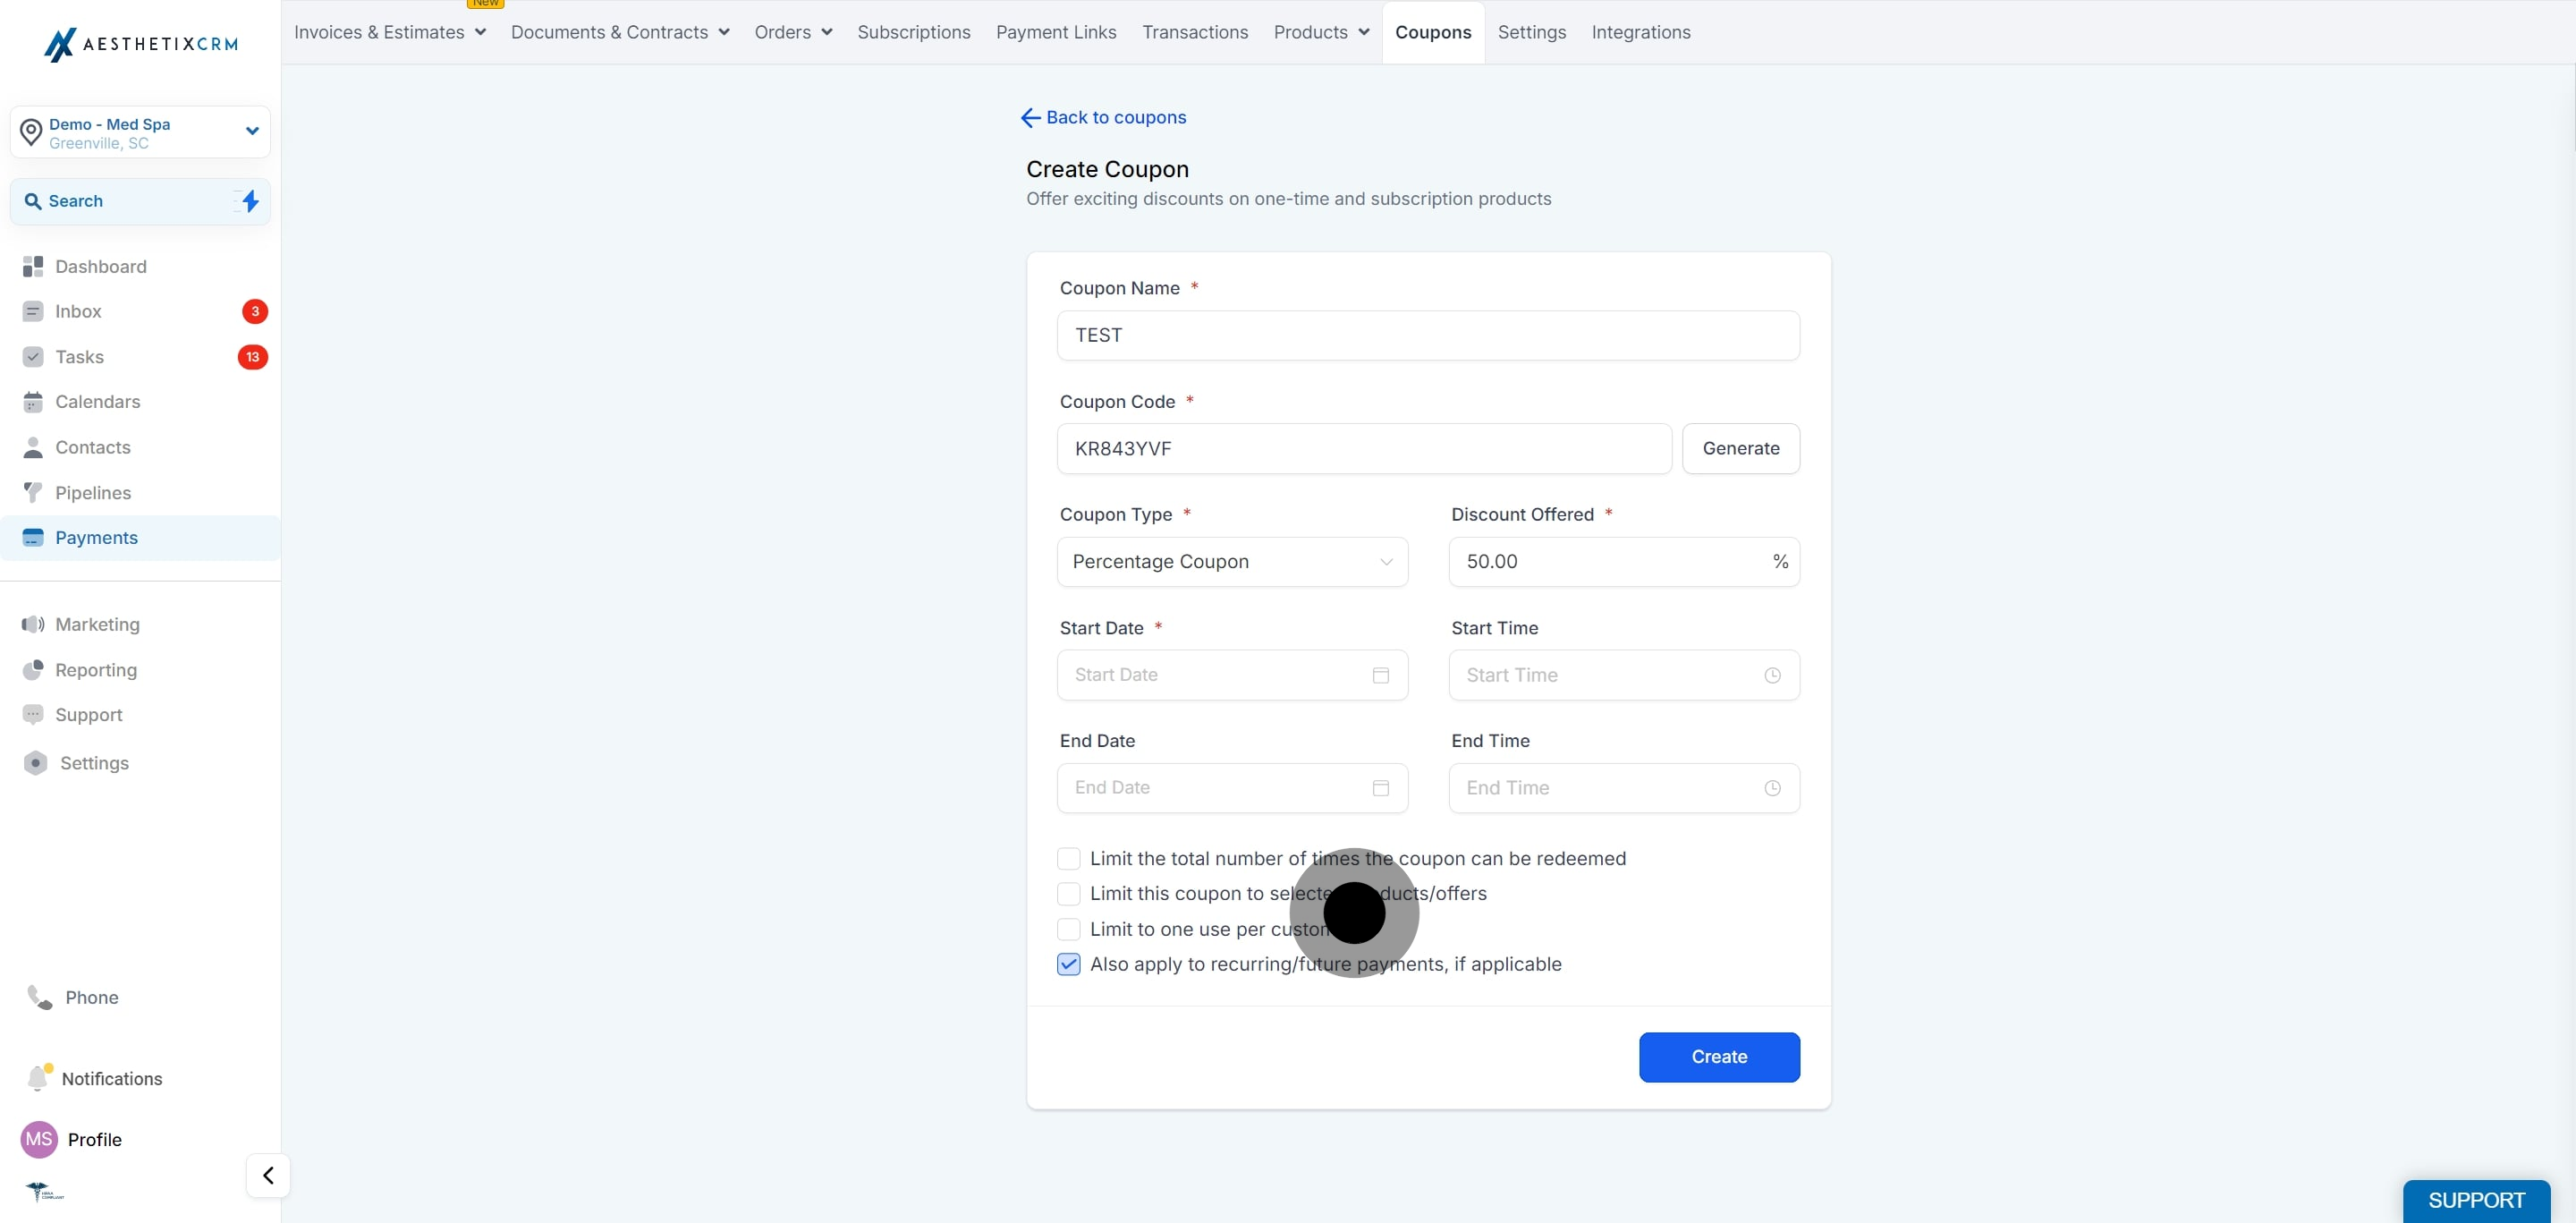The width and height of the screenshot is (2576, 1223).
Task: Click the lightning bolt quick actions icon
Action: (x=250, y=201)
